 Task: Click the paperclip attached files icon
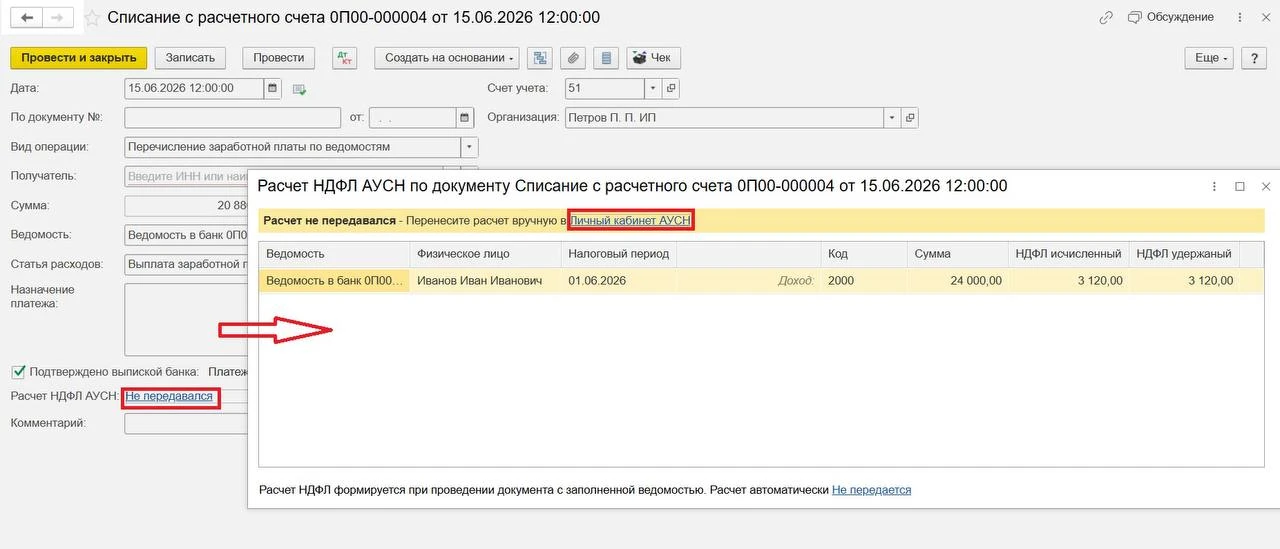pos(572,58)
